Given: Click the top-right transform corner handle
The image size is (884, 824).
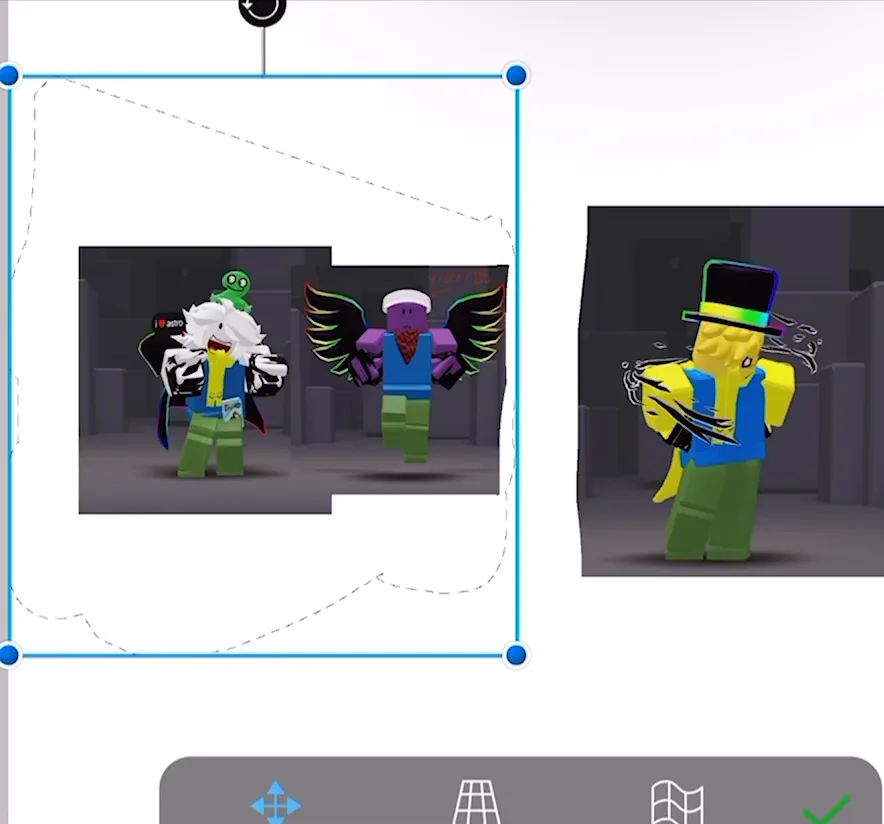Looking at the screenshot, I should pos(516,75).
